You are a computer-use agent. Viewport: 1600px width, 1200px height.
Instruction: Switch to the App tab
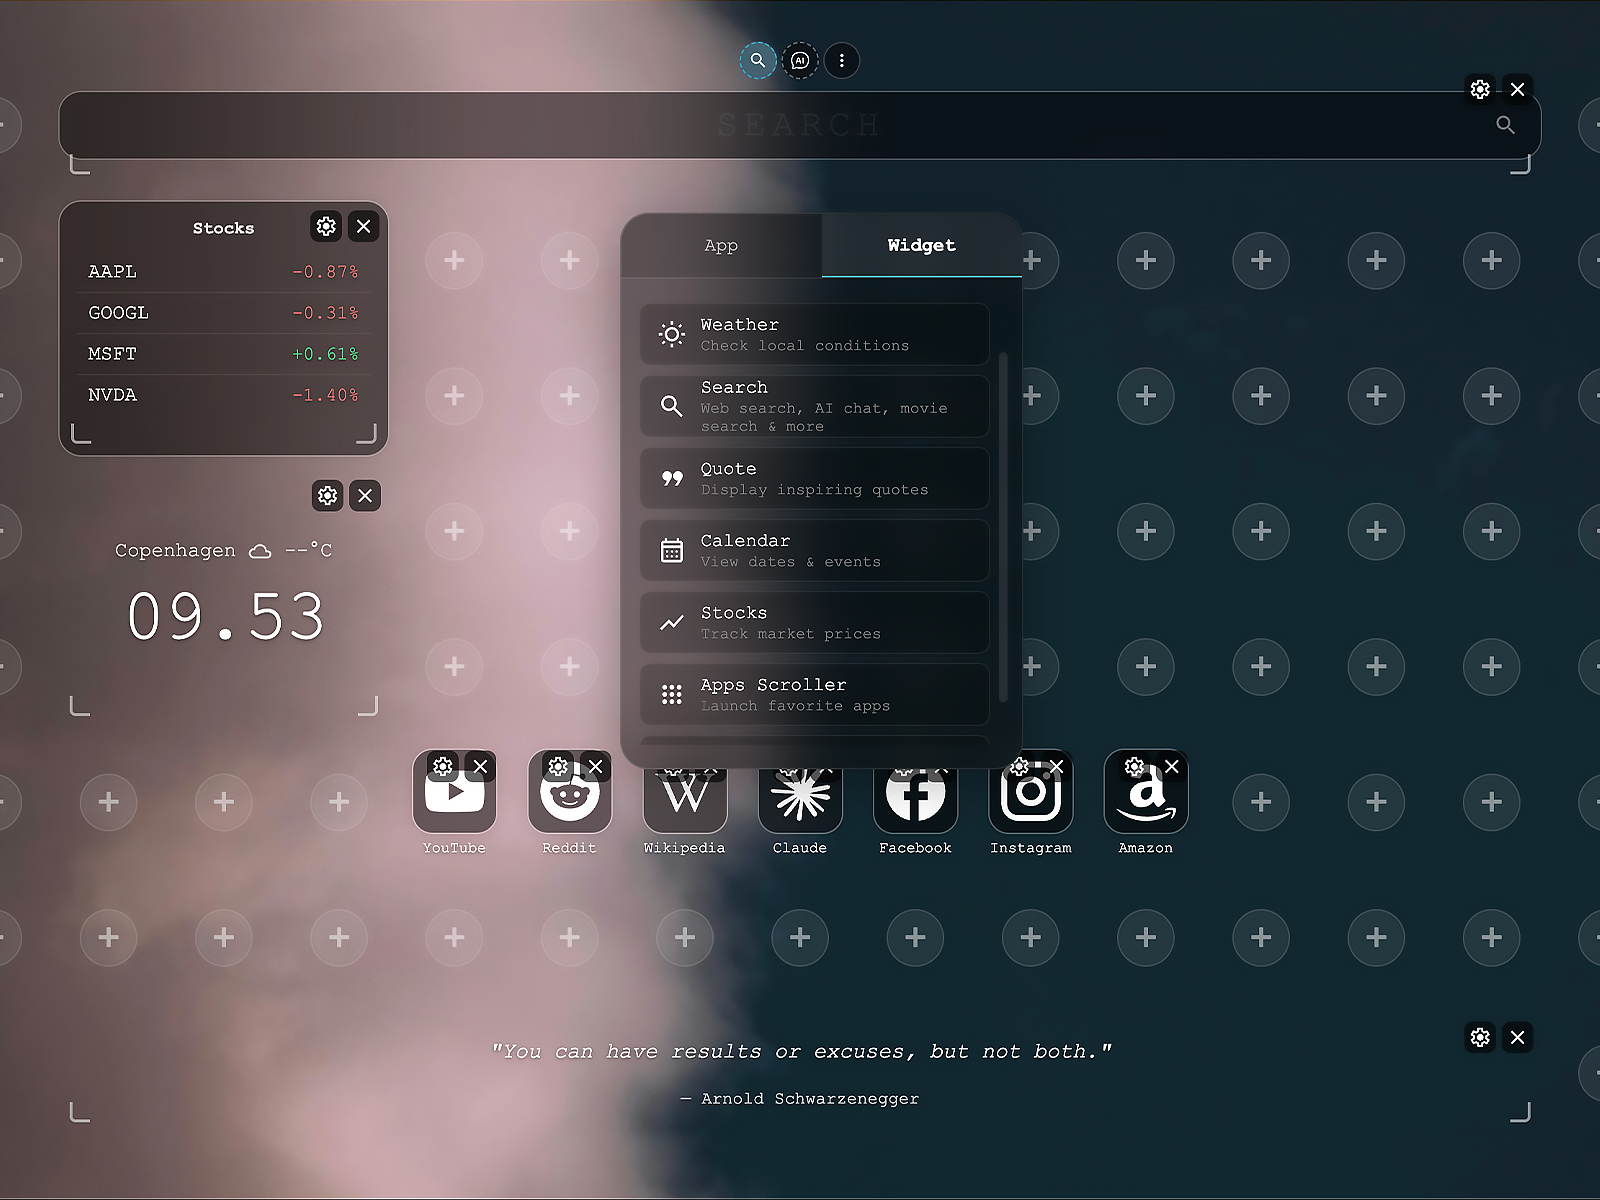[721, 245]
